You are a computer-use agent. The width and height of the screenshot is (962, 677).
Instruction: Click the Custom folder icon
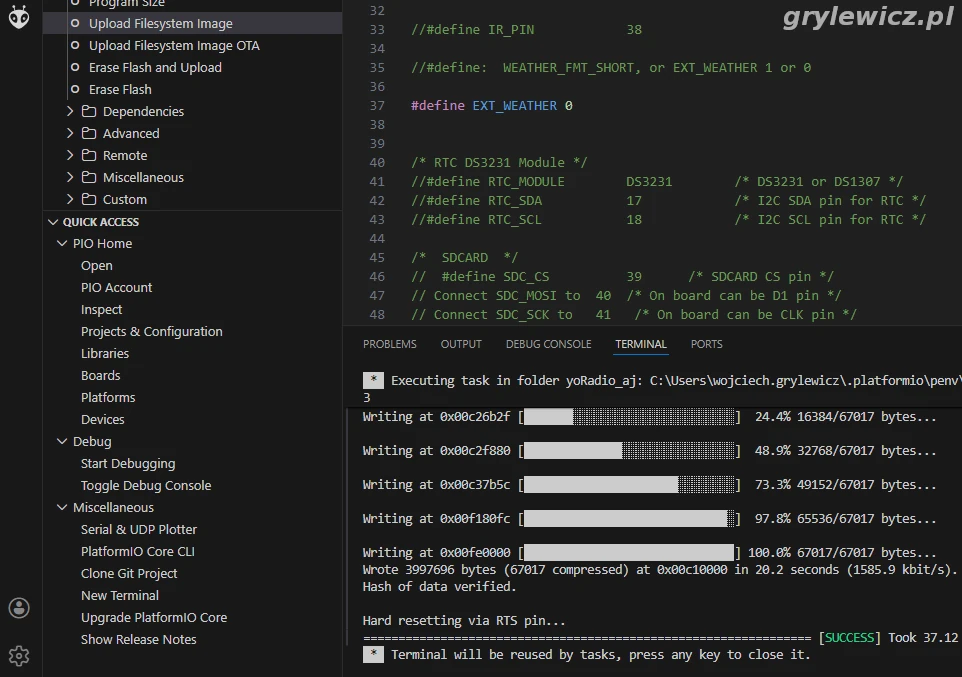pyautogui.click(x=89, y=199)
